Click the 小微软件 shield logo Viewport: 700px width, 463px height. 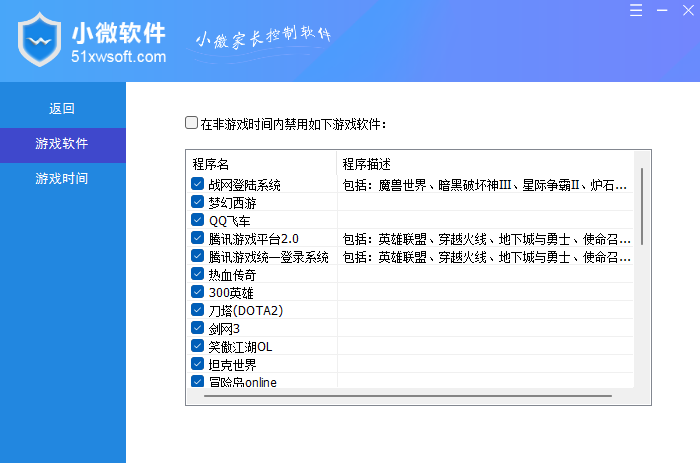tap(41, 40)
